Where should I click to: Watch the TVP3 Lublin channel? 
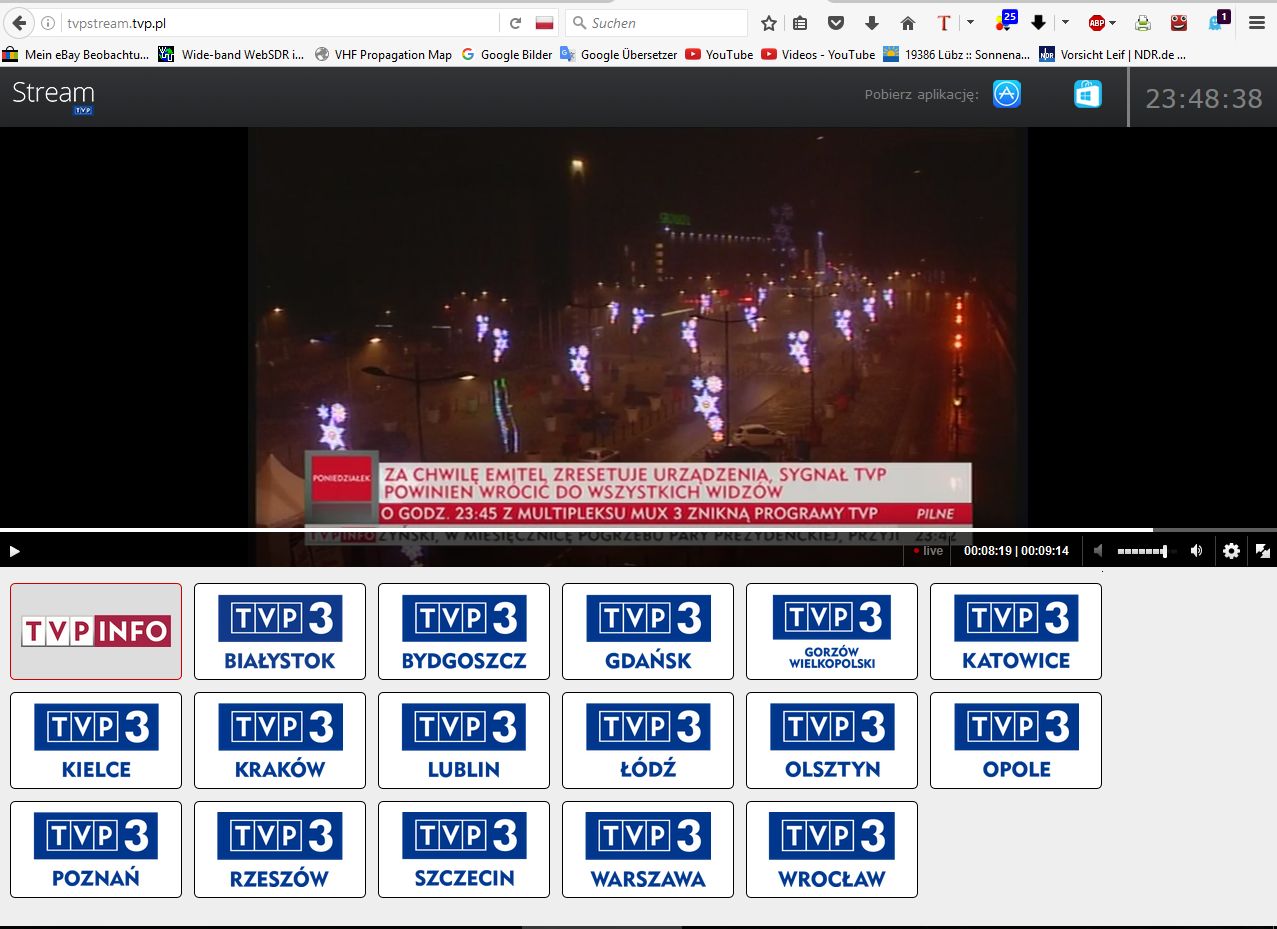click(x=464, y=740)
